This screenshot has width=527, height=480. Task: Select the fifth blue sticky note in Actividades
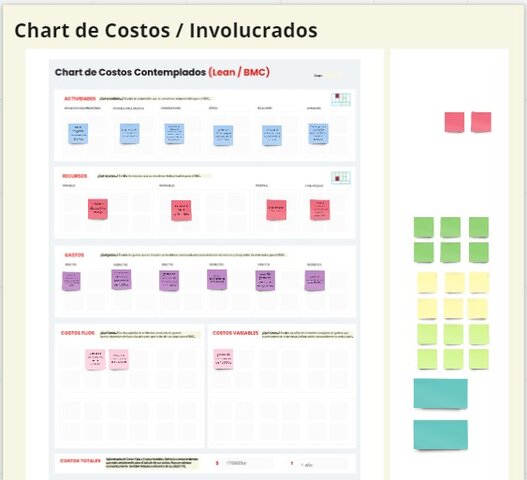point(272,136)
